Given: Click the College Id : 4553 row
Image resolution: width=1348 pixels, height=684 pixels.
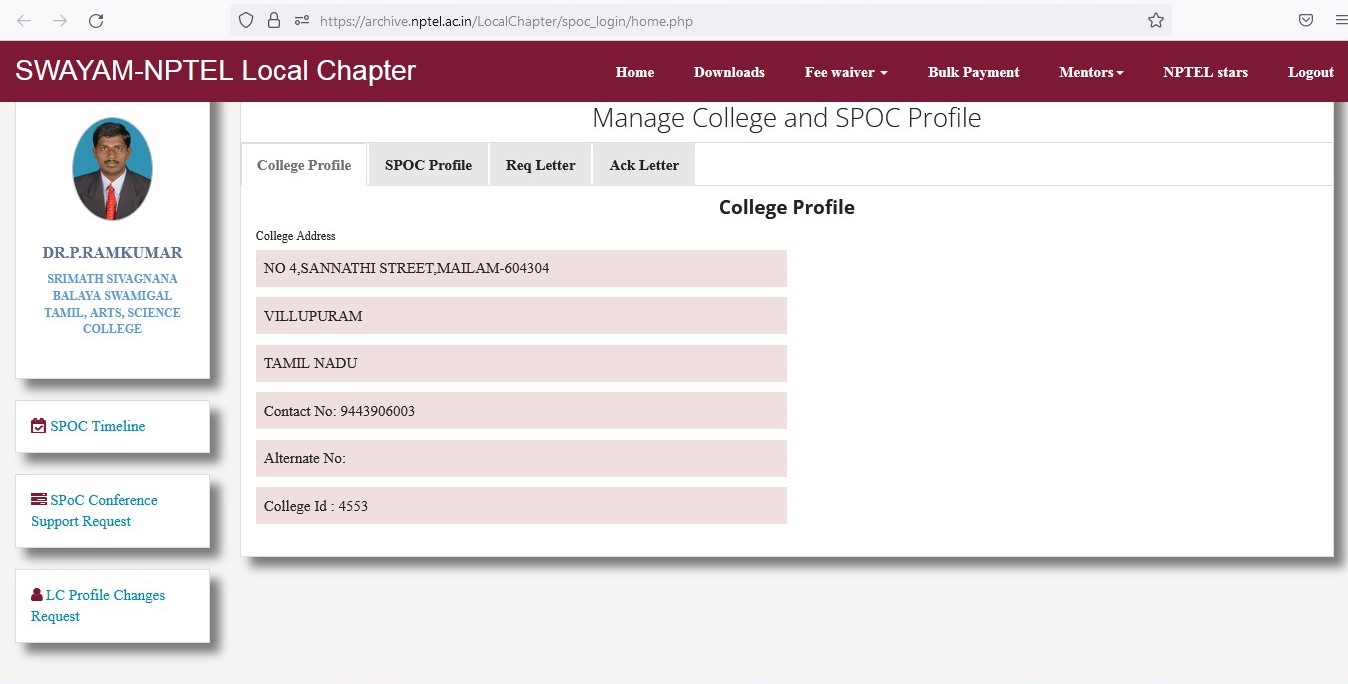Looking at the screenshot, I should [521, 506].
